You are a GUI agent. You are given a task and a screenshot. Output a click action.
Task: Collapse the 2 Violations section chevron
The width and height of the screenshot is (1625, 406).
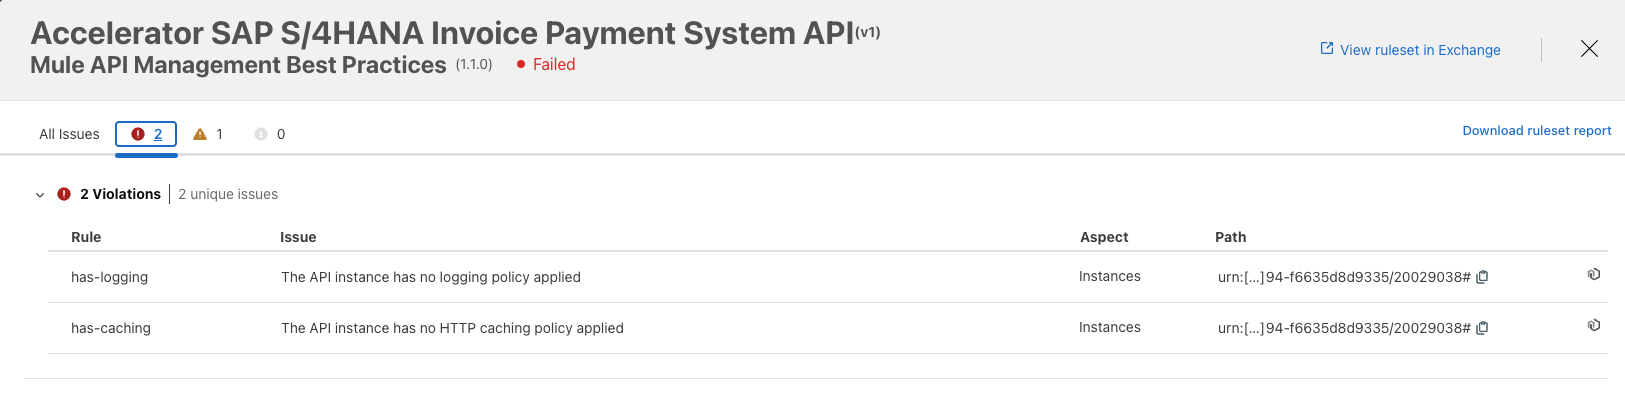[x=40, y=195]
